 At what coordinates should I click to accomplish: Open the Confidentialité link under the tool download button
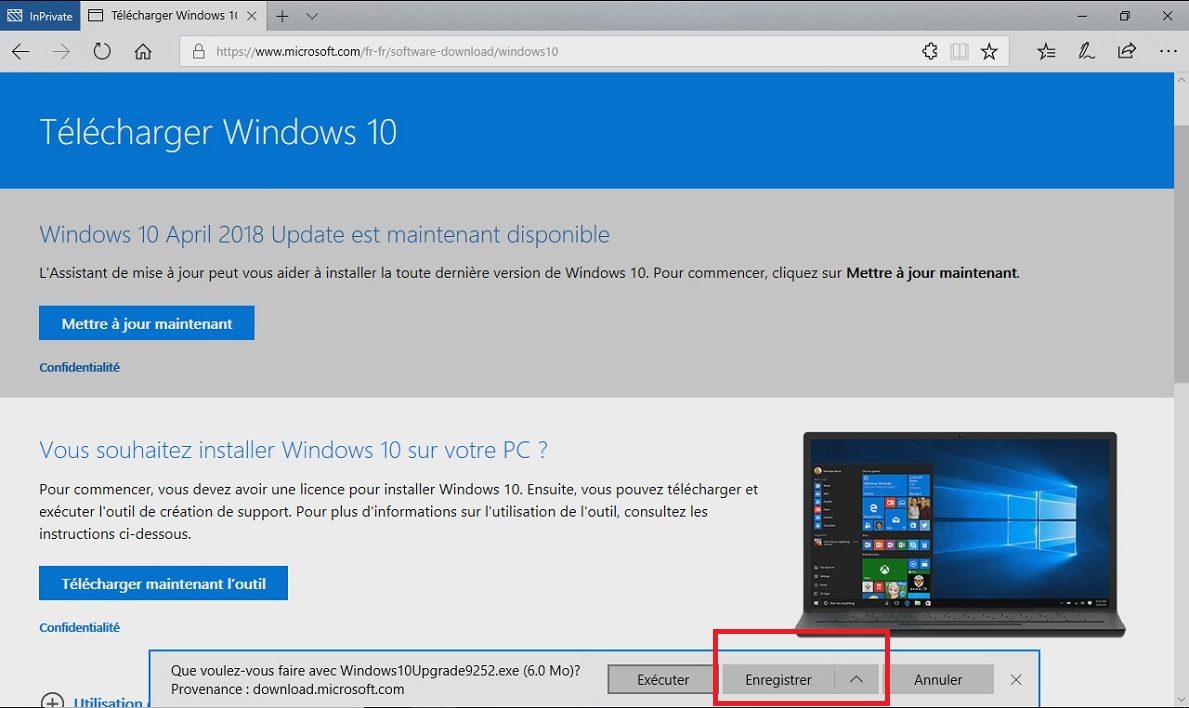tap(80, 628)
